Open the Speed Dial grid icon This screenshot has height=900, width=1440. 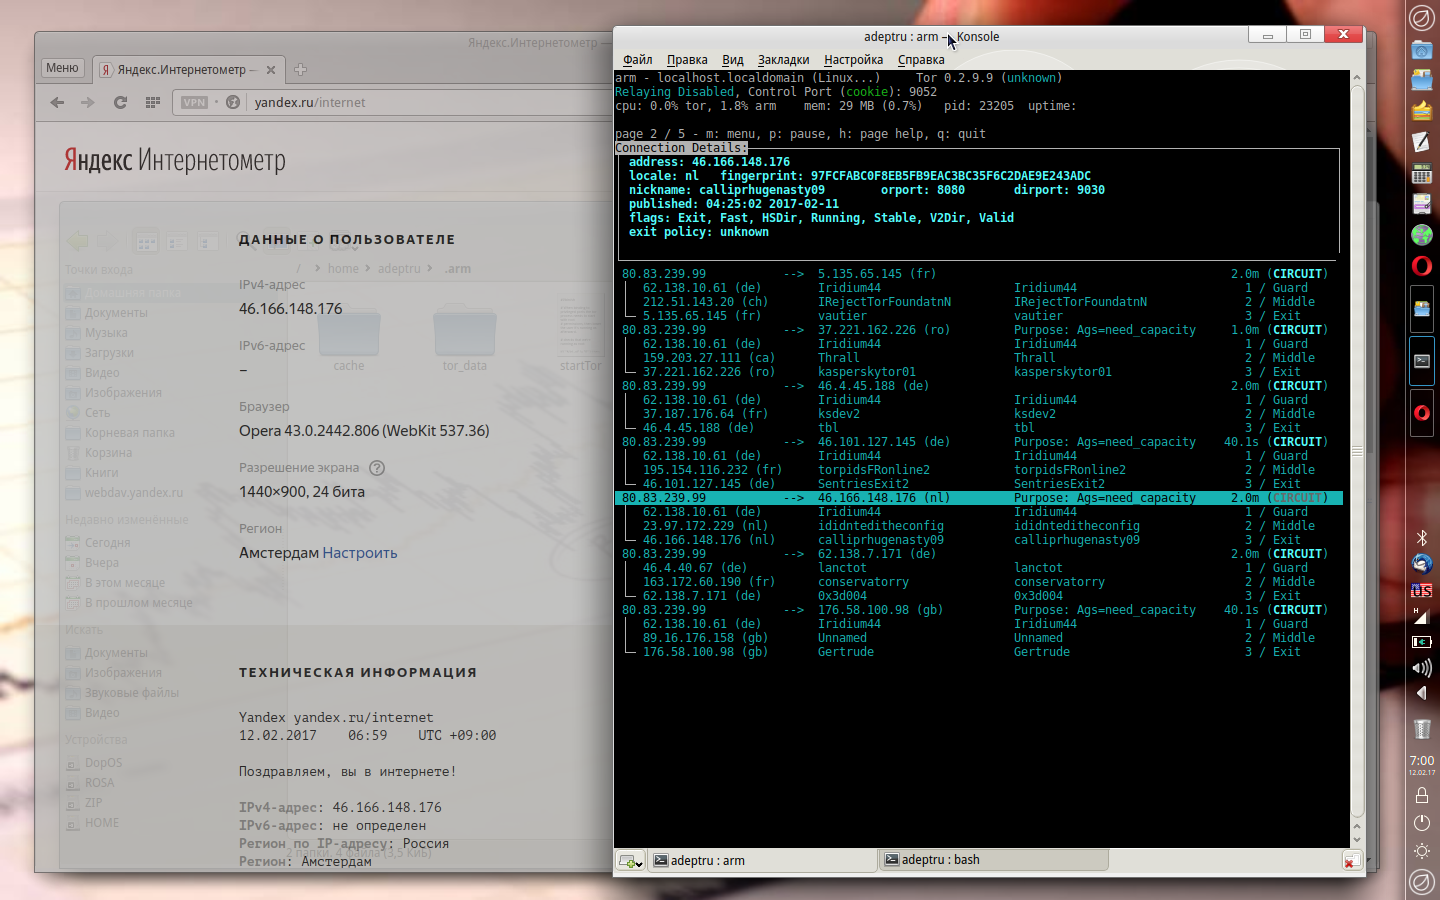pyautogui.click(x=152, y=102)
